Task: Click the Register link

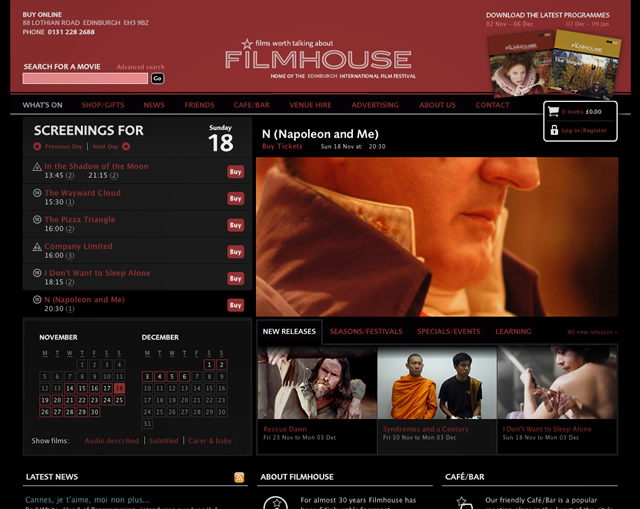Action: point(595,131)
